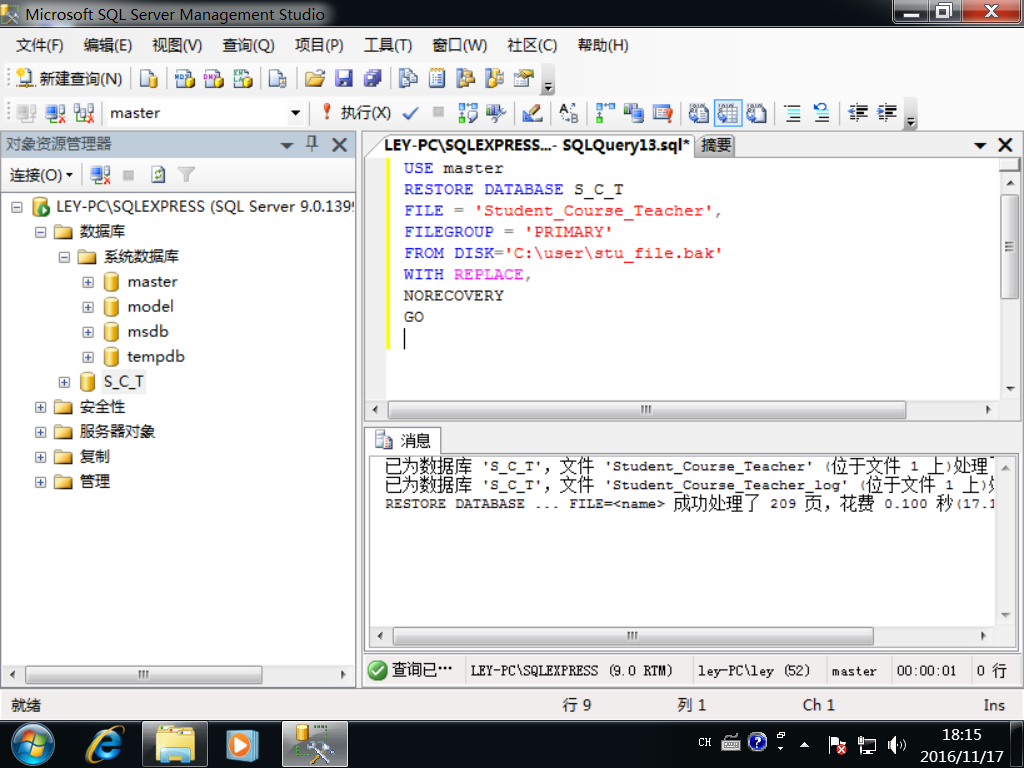Viewport: 1024px width, 768px height.
Task: Open the File (文件) menu
Action: (x=40, y=45)
